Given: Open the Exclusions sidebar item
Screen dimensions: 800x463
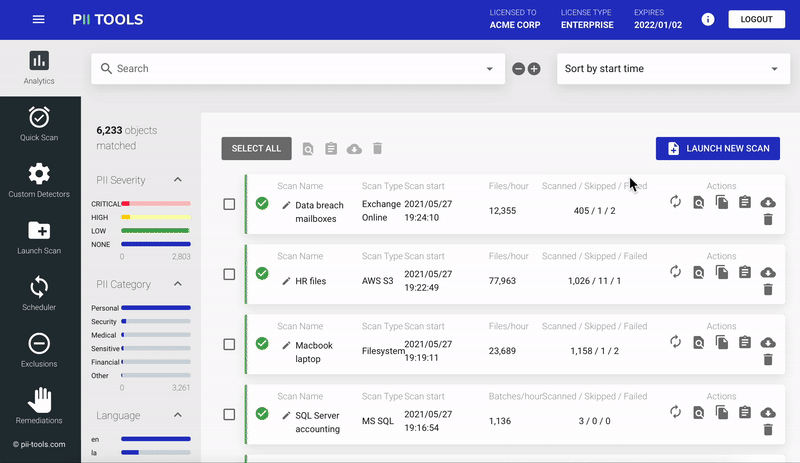Looking at the screenshot, I should pos(39,351).
